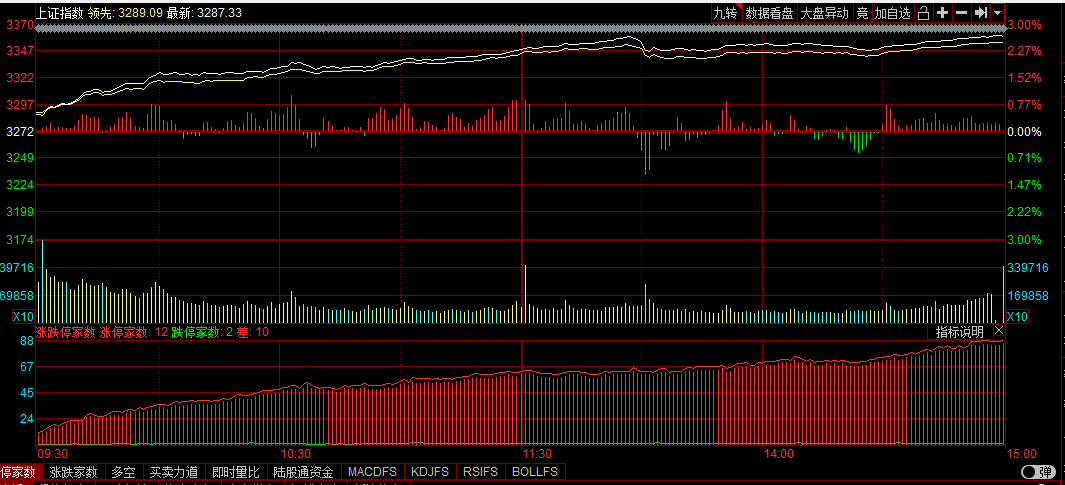Click the 涨停家数: 12 readout

coord(134,331)
